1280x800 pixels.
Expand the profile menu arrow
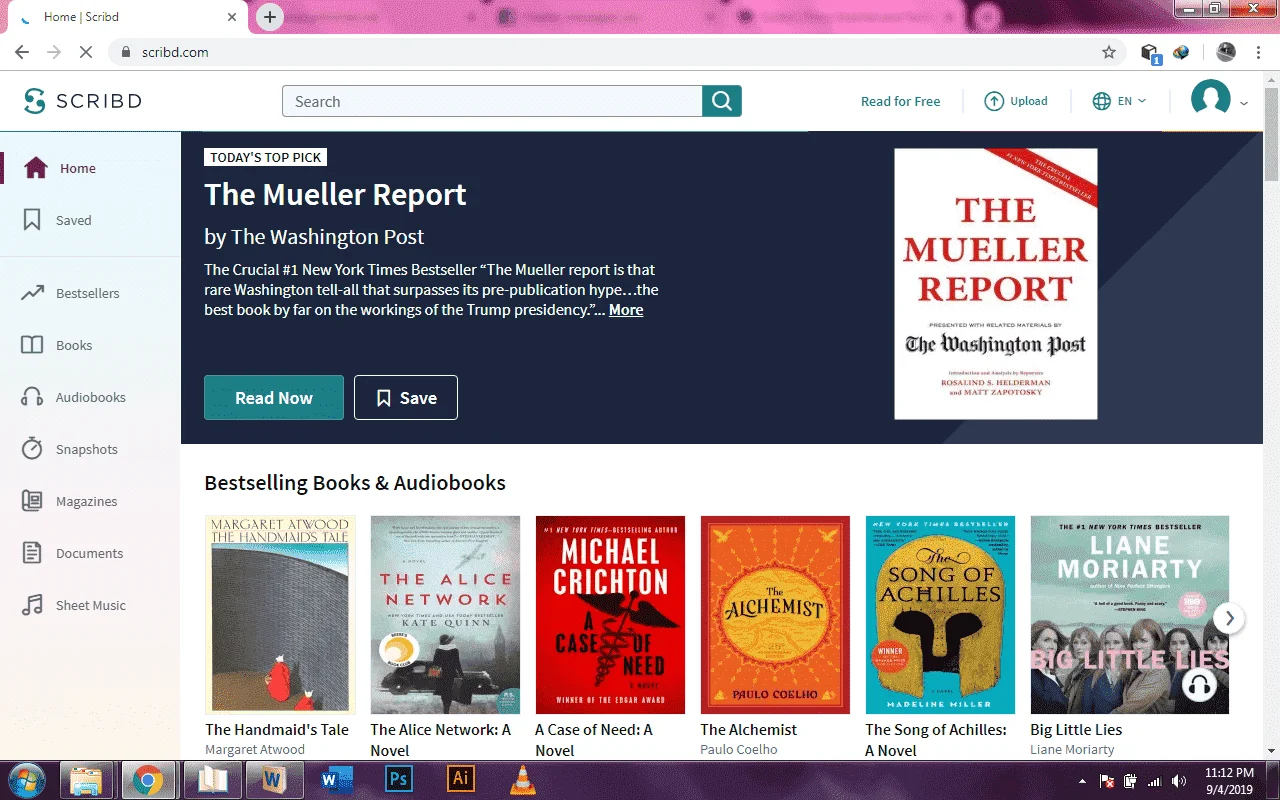pyautogui.click(x=1244, y=103)
